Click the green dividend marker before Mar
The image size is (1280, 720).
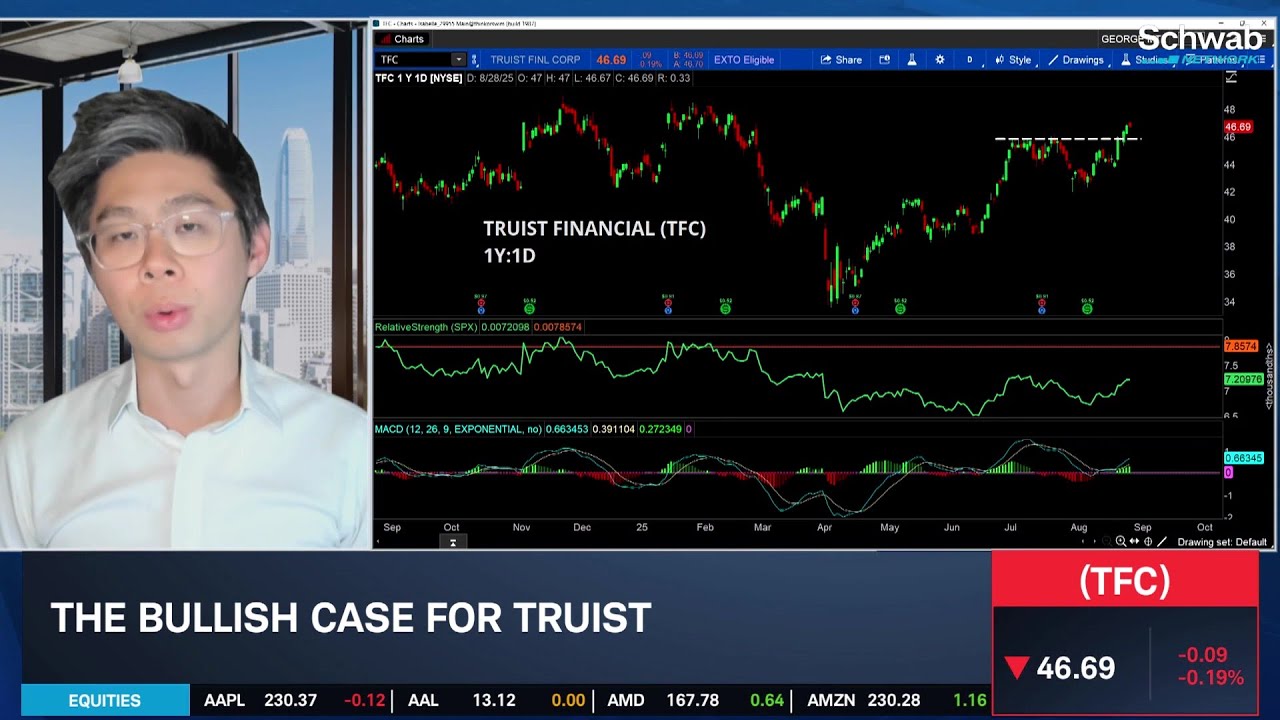click(725, 309)
